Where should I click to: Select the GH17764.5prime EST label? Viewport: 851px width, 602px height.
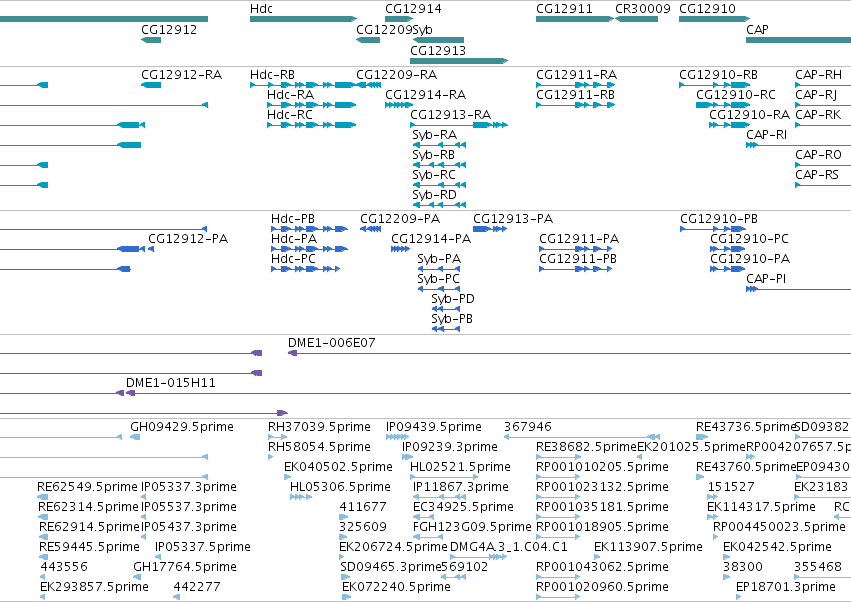tap(185, 568)
